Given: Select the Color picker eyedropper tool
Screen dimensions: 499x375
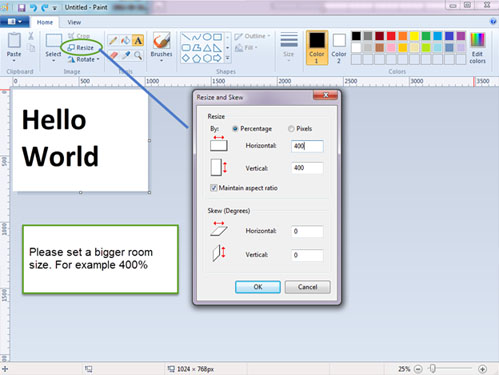Looking at the screenshot, I should click(126, 55).
